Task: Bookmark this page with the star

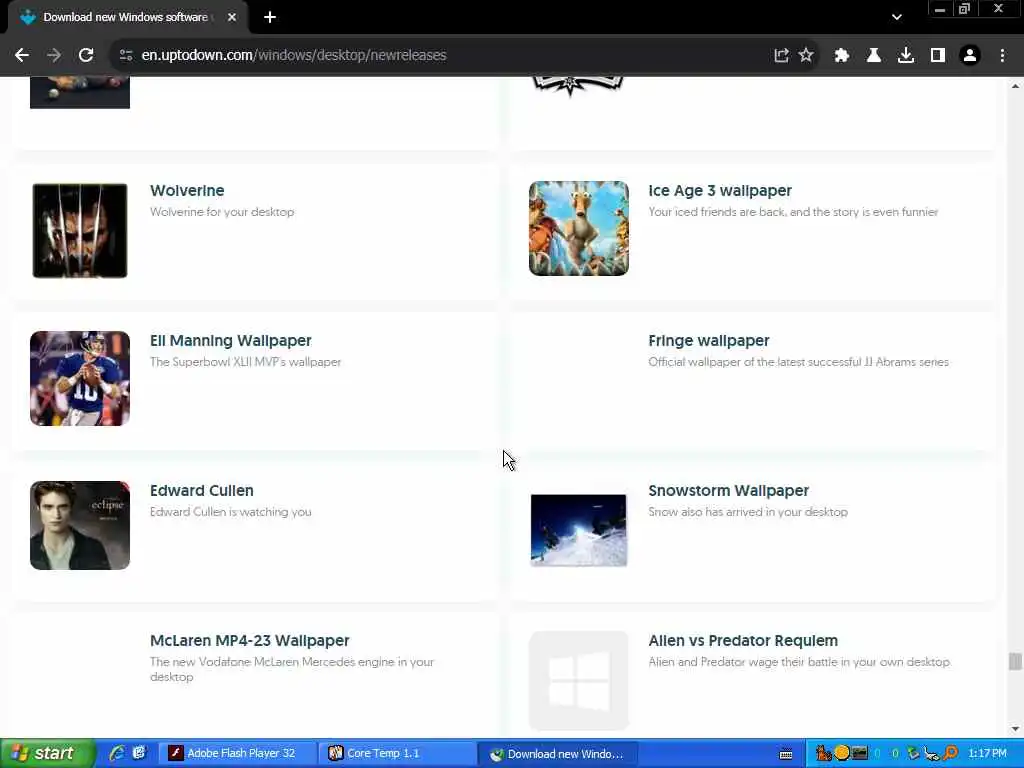Action: [806, 56]
